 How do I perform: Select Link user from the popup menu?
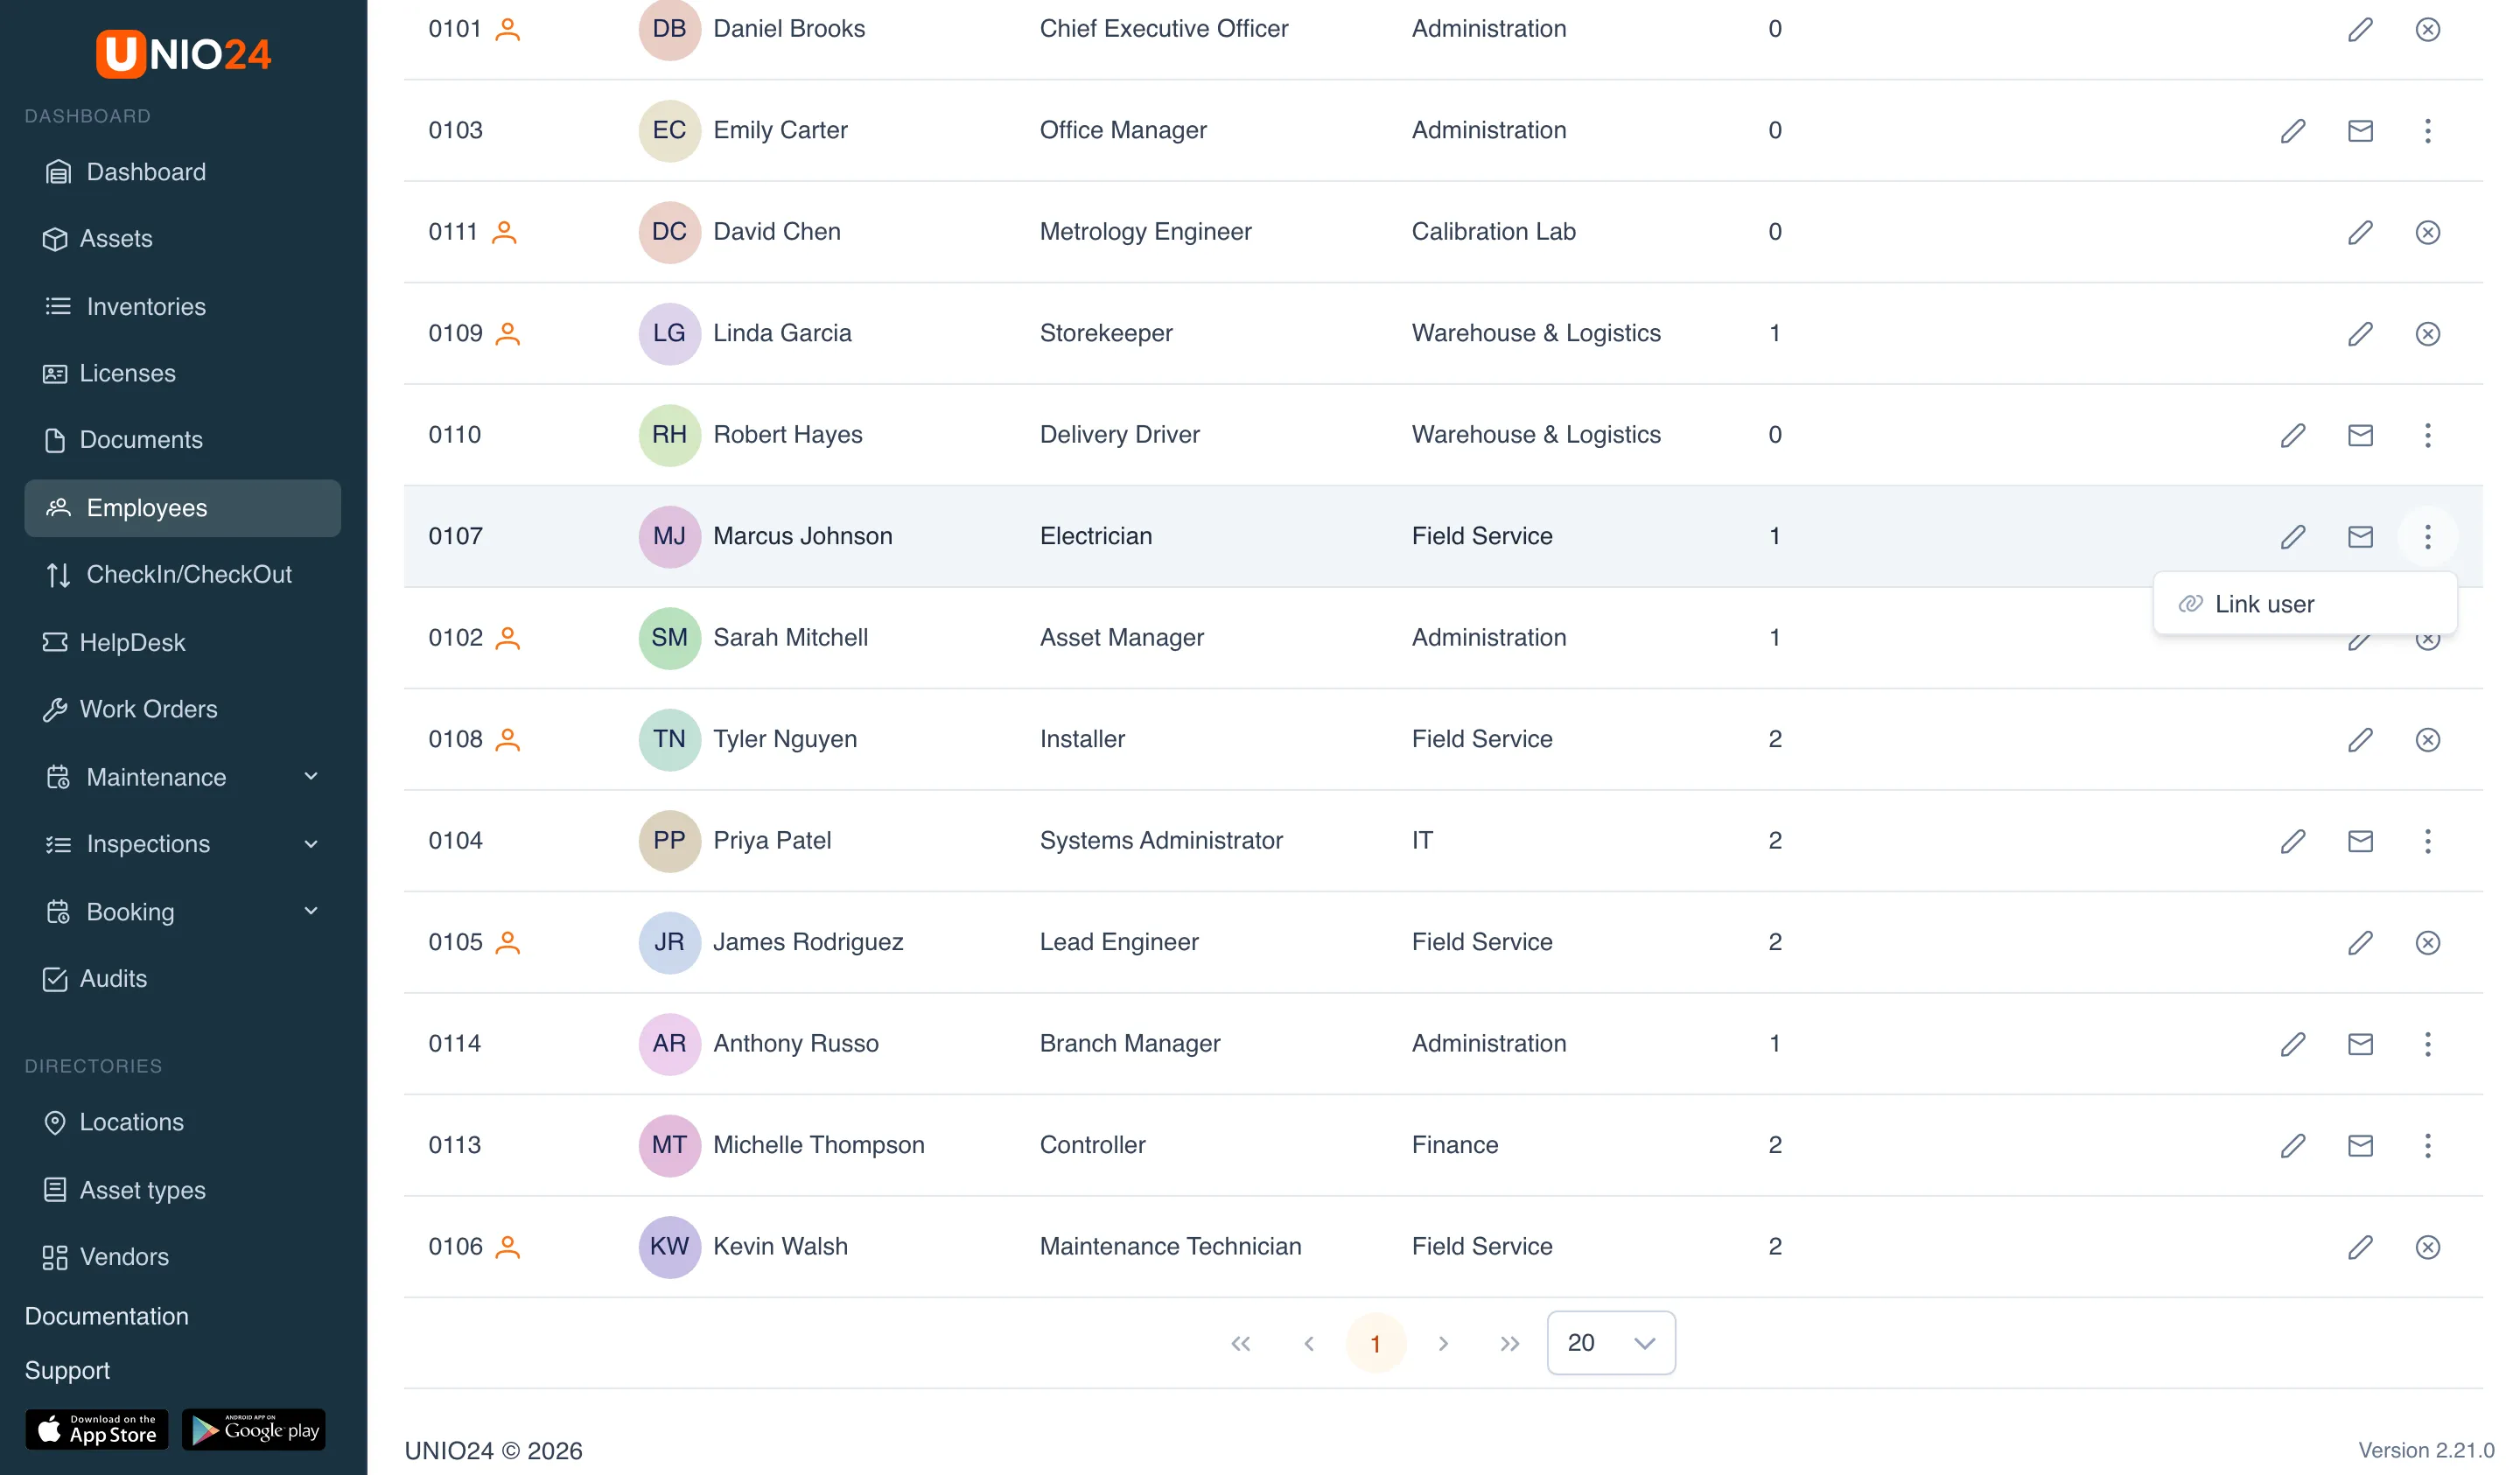(x=2305, y=604)
